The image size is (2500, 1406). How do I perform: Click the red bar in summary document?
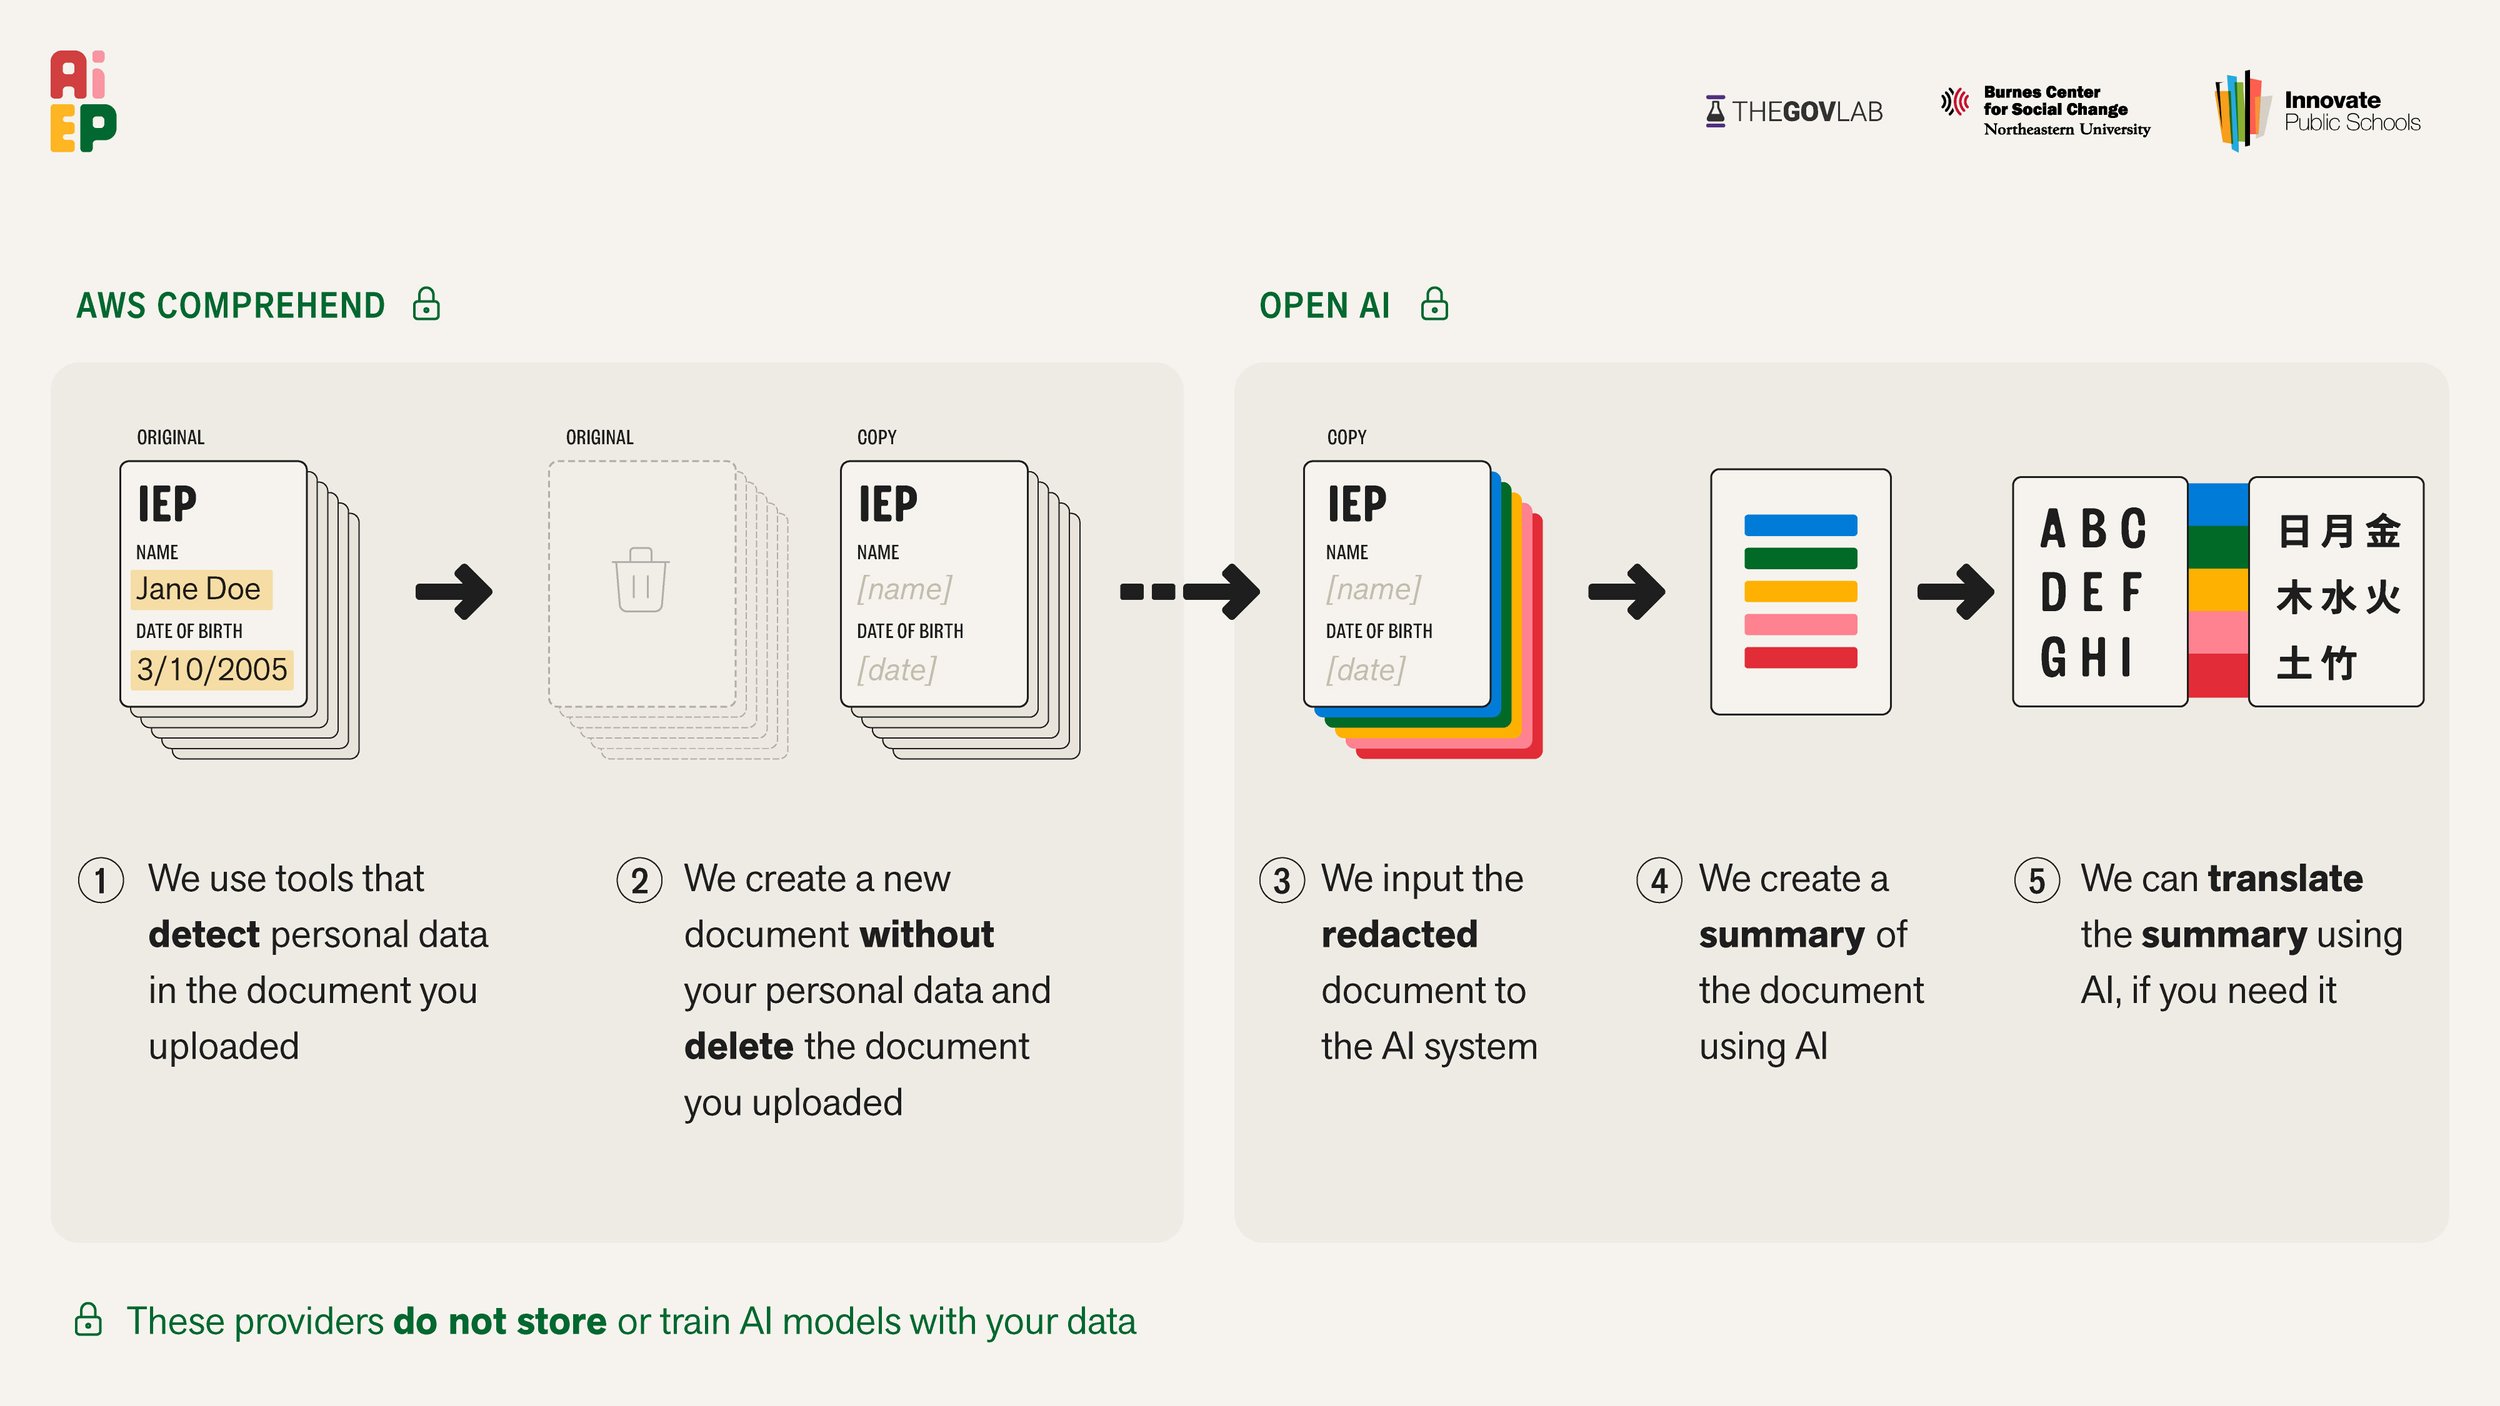pyautogui.click(x=1800, y=658)
